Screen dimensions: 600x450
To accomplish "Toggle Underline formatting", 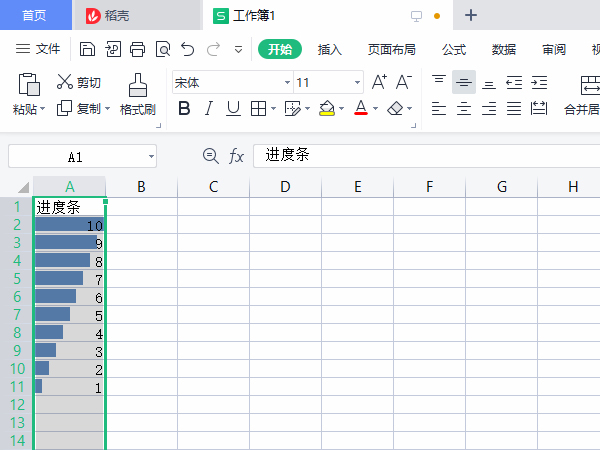I will [233, 108].
